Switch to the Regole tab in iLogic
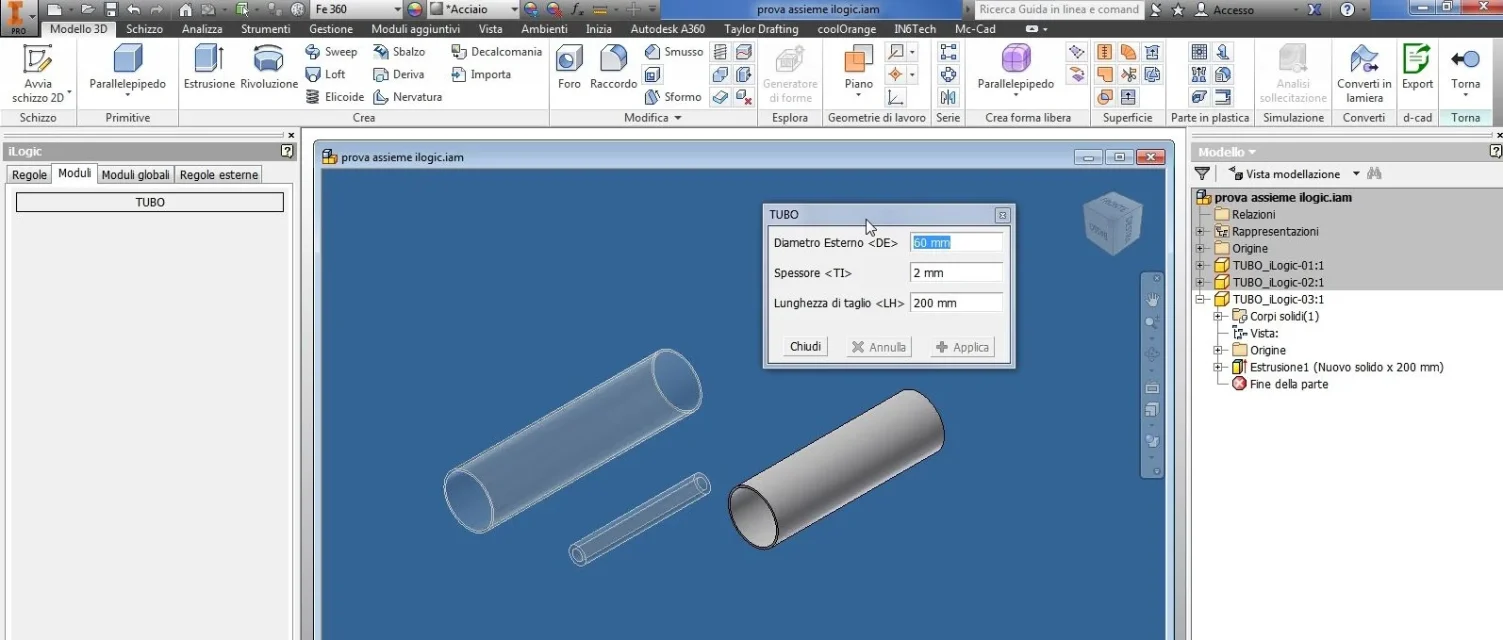Screen dimensions: 1503x640 [x=29, y=174]
